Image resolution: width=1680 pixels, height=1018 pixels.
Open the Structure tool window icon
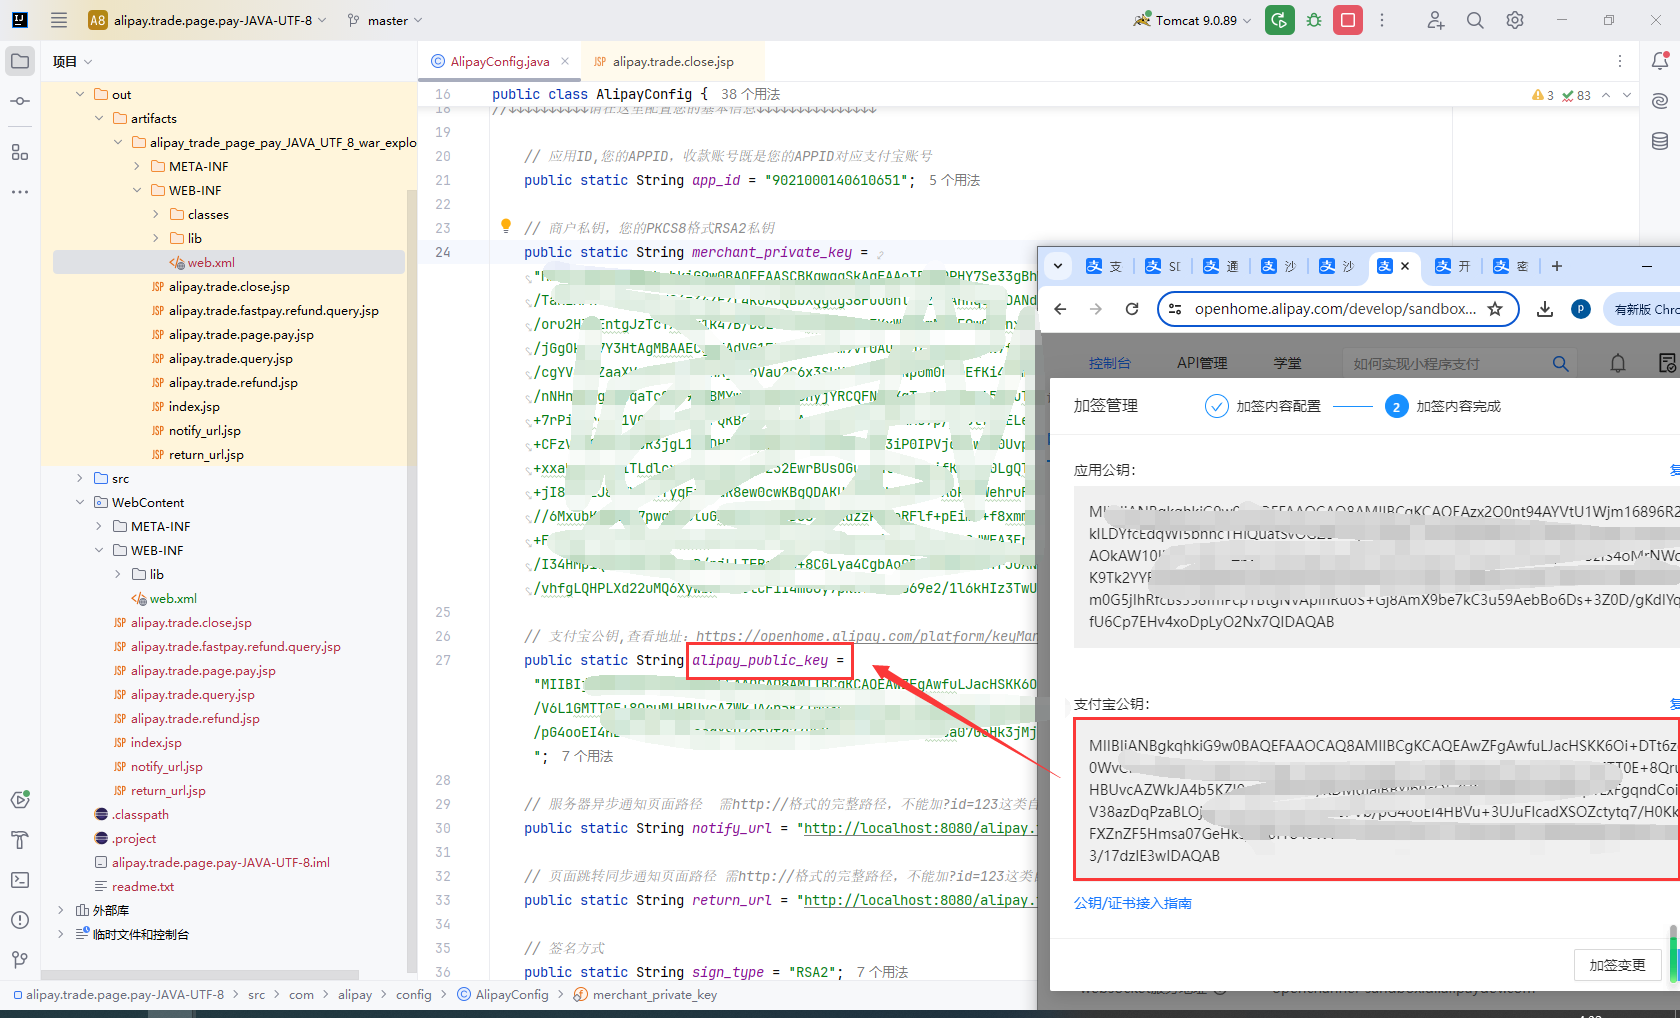(20, 152)
